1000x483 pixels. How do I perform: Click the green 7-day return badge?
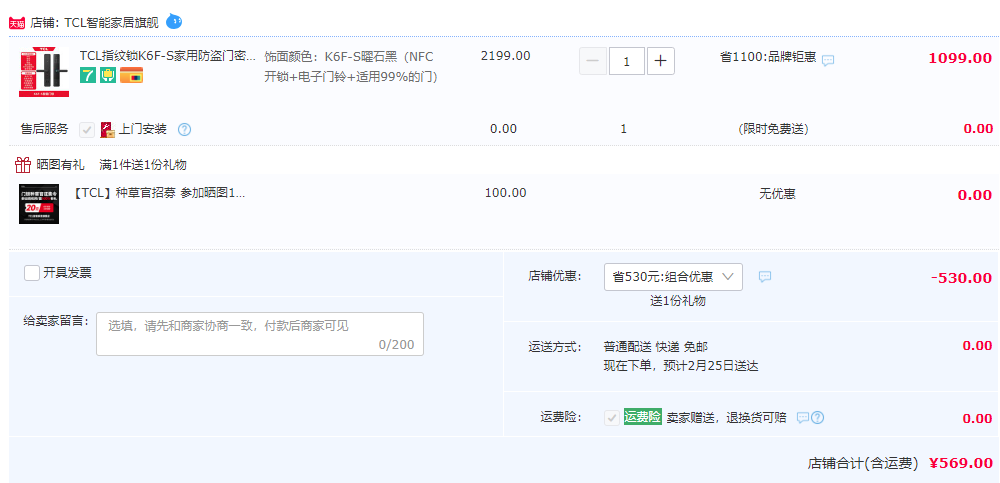click(87, 75)
